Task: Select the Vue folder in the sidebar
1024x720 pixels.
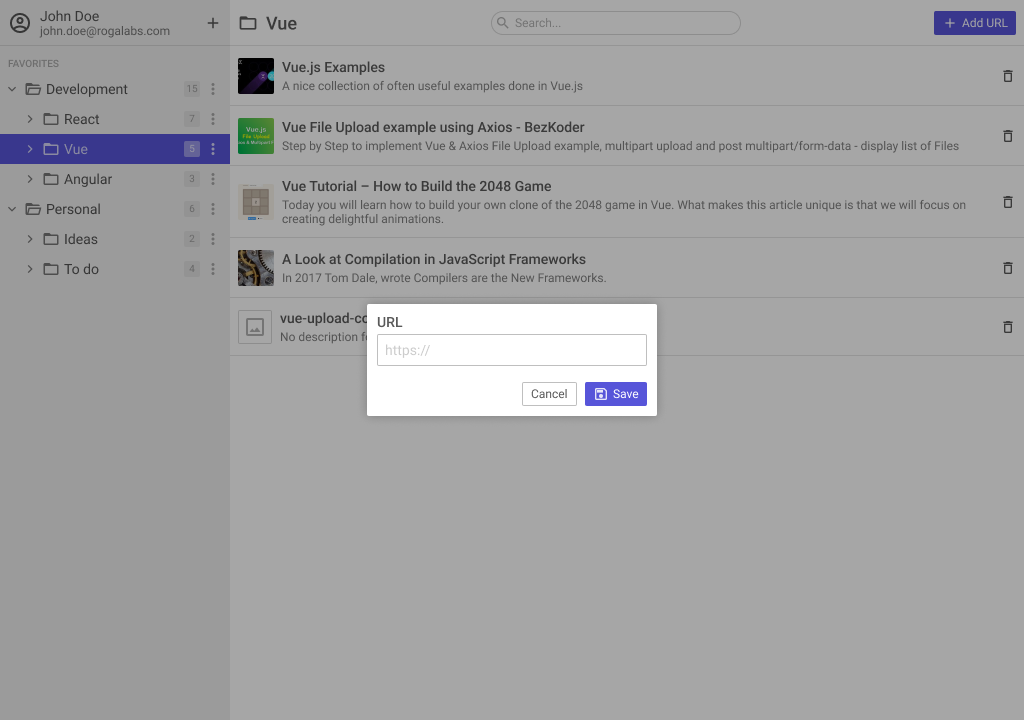Action: 115,149
